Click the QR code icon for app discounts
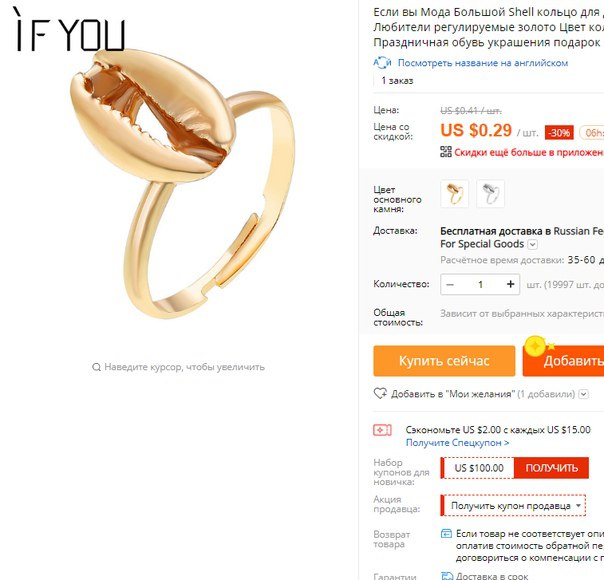The width and height of the screenshot is (604, 580). (x=446, y=152)
